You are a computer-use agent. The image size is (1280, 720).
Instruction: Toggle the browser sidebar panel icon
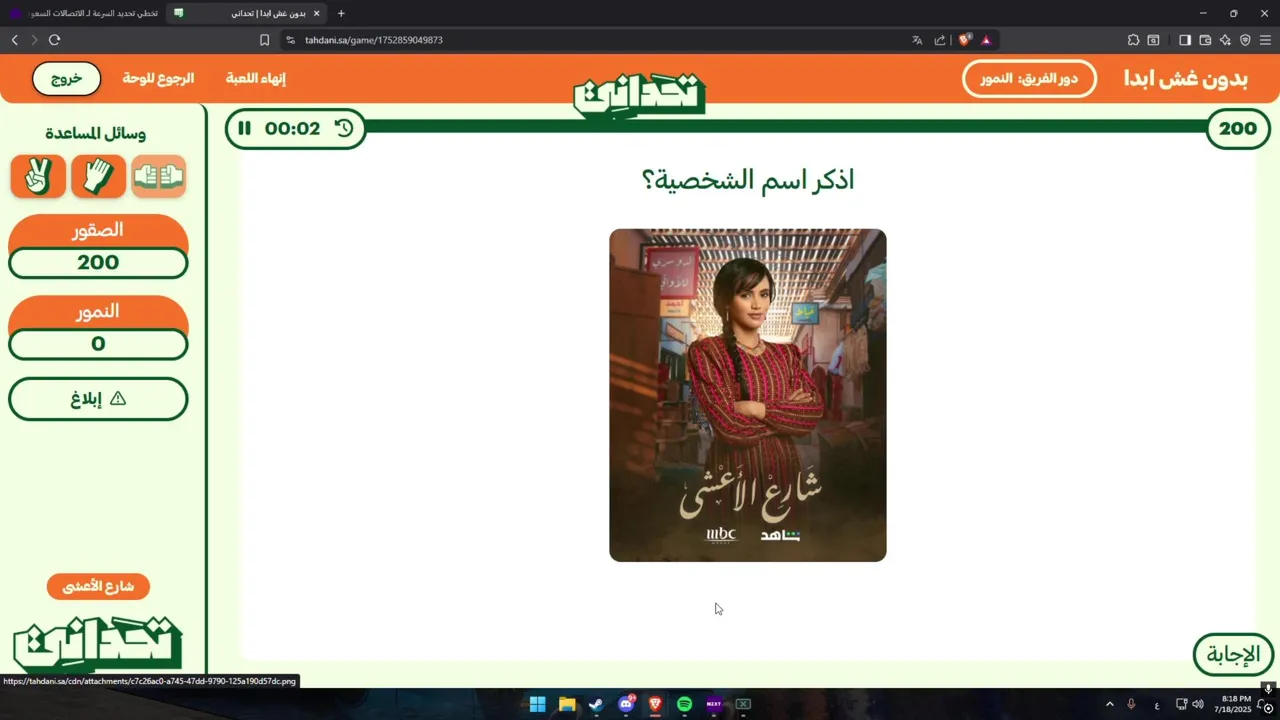point(1184,40)
